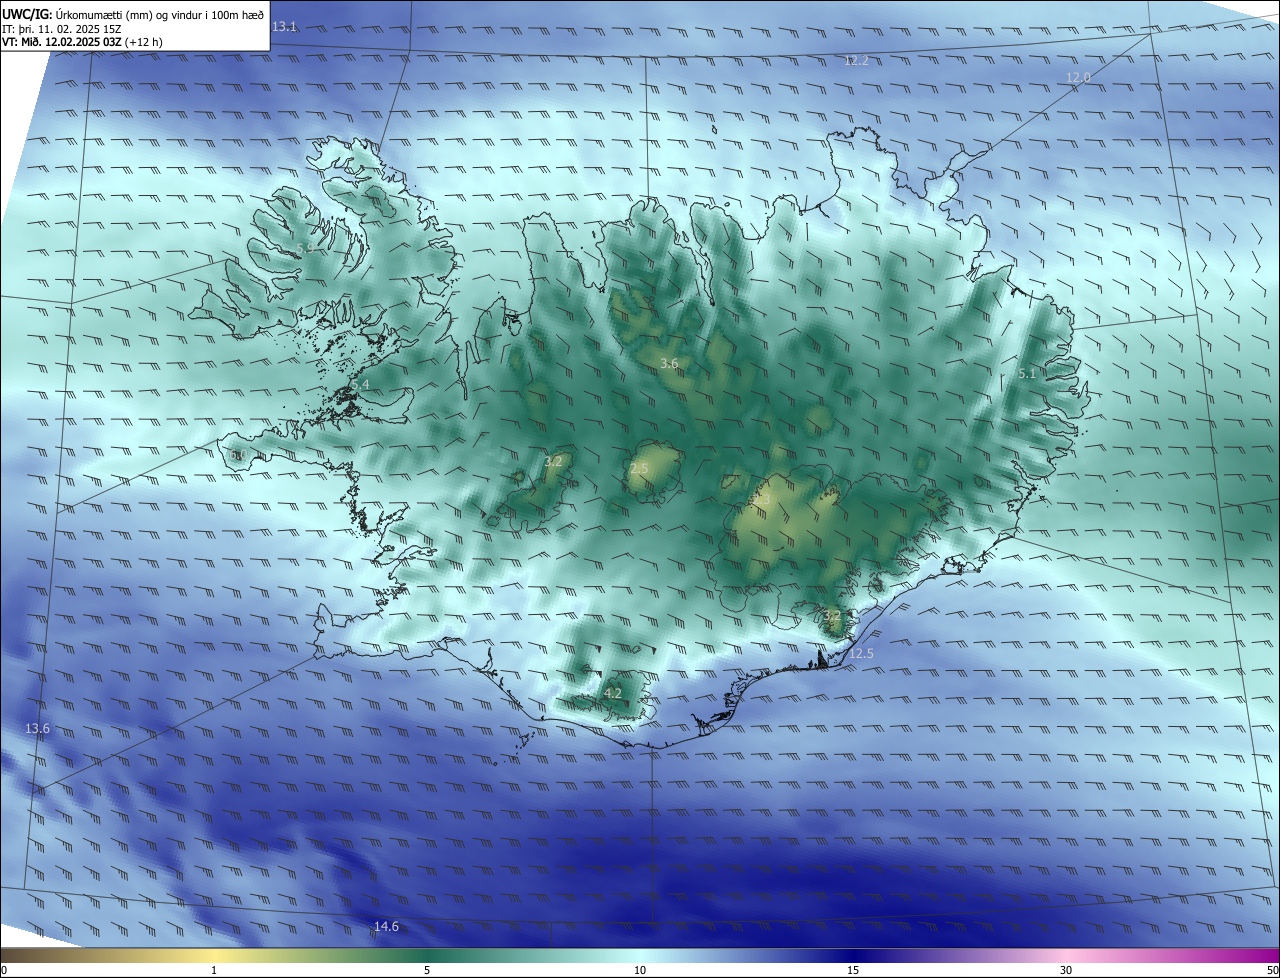Screen dimensions: 1280x978
Task: Click the 13.1 value label
Action: pyautogui.click(x=285, y=26)
